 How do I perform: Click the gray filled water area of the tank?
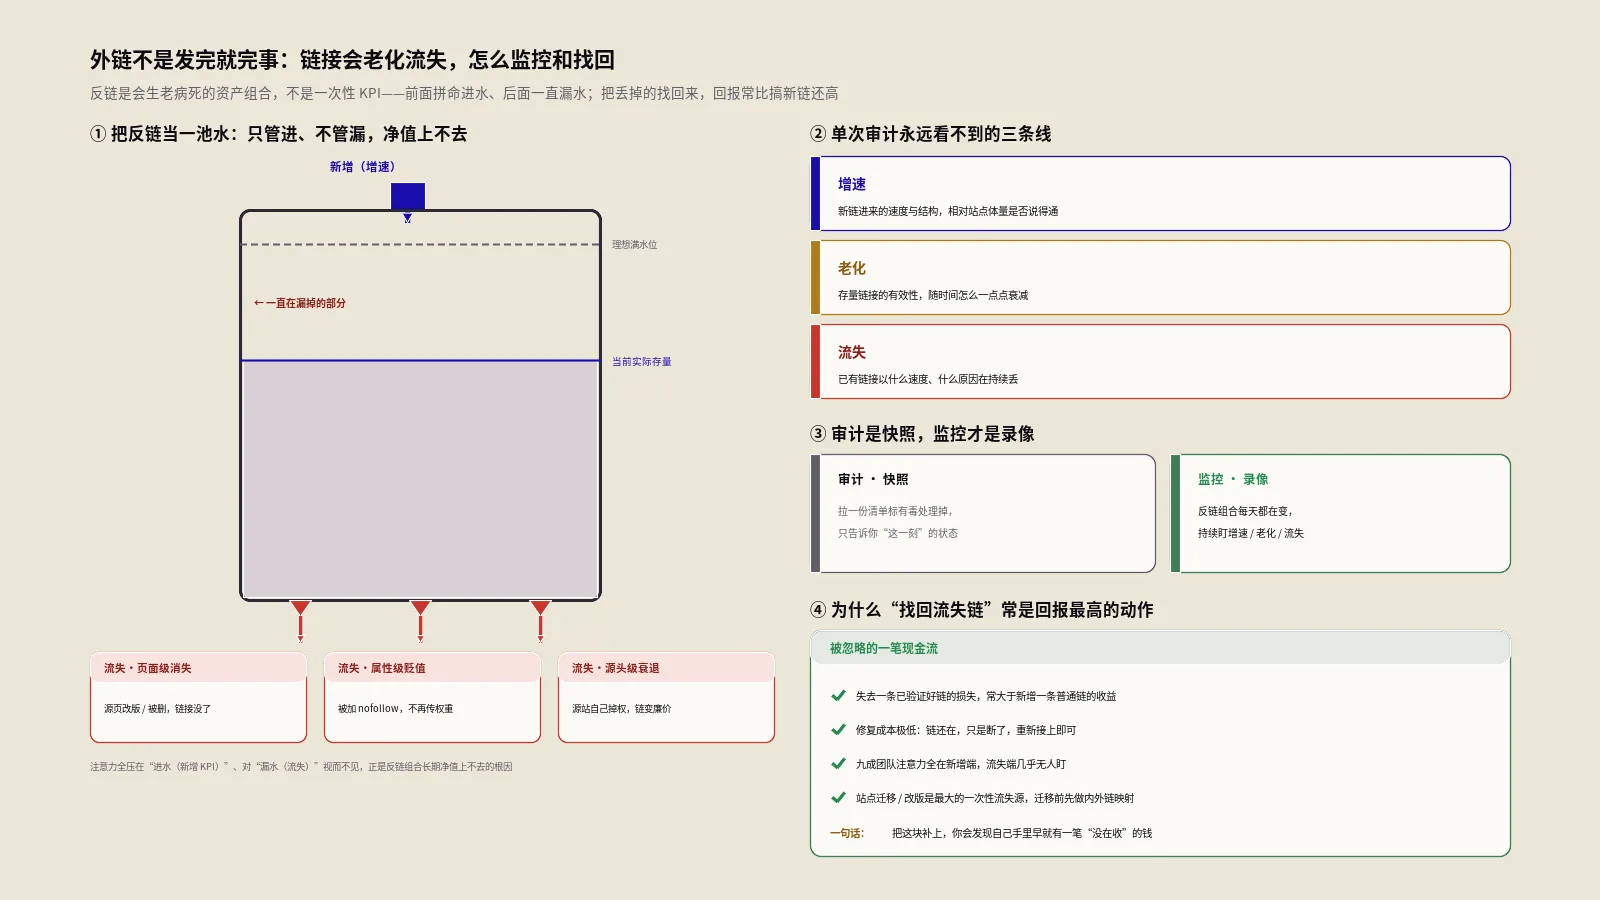[x=420, y=480]
